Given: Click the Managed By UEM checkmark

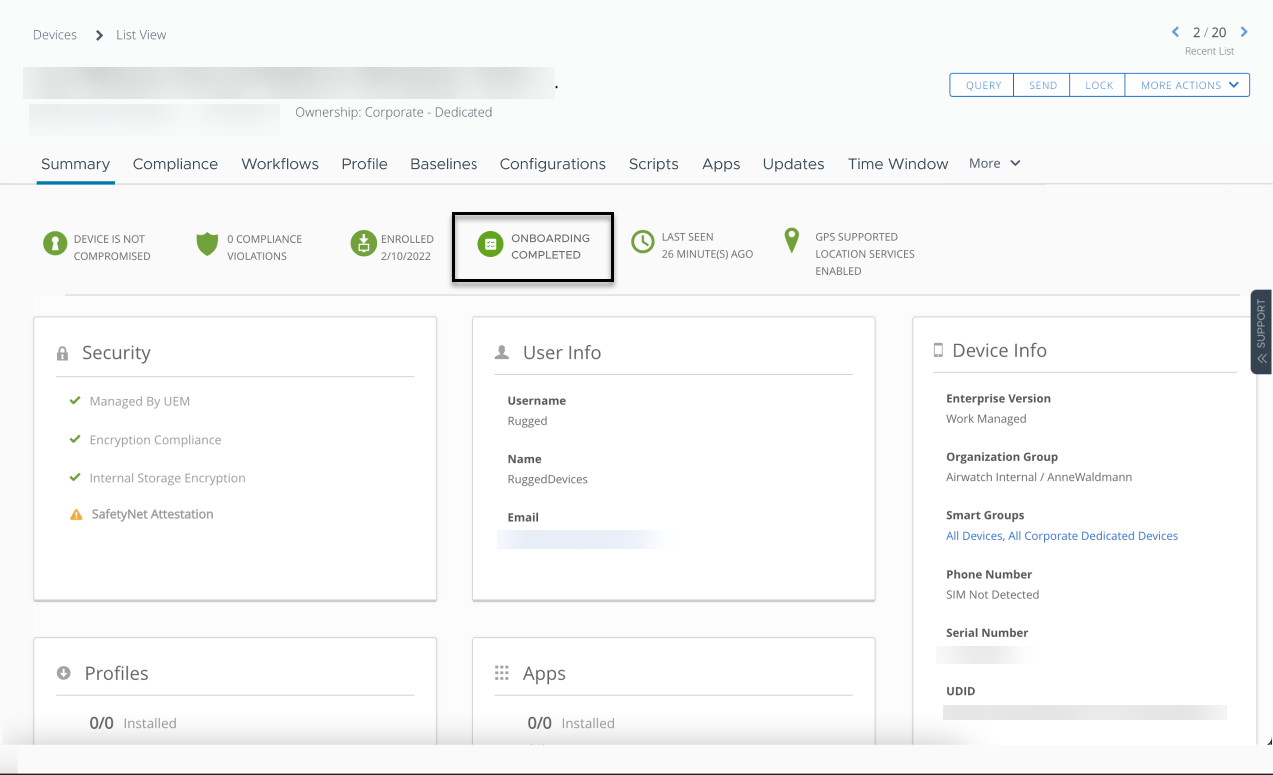Looking at the screenshot, I should (75, 400).
